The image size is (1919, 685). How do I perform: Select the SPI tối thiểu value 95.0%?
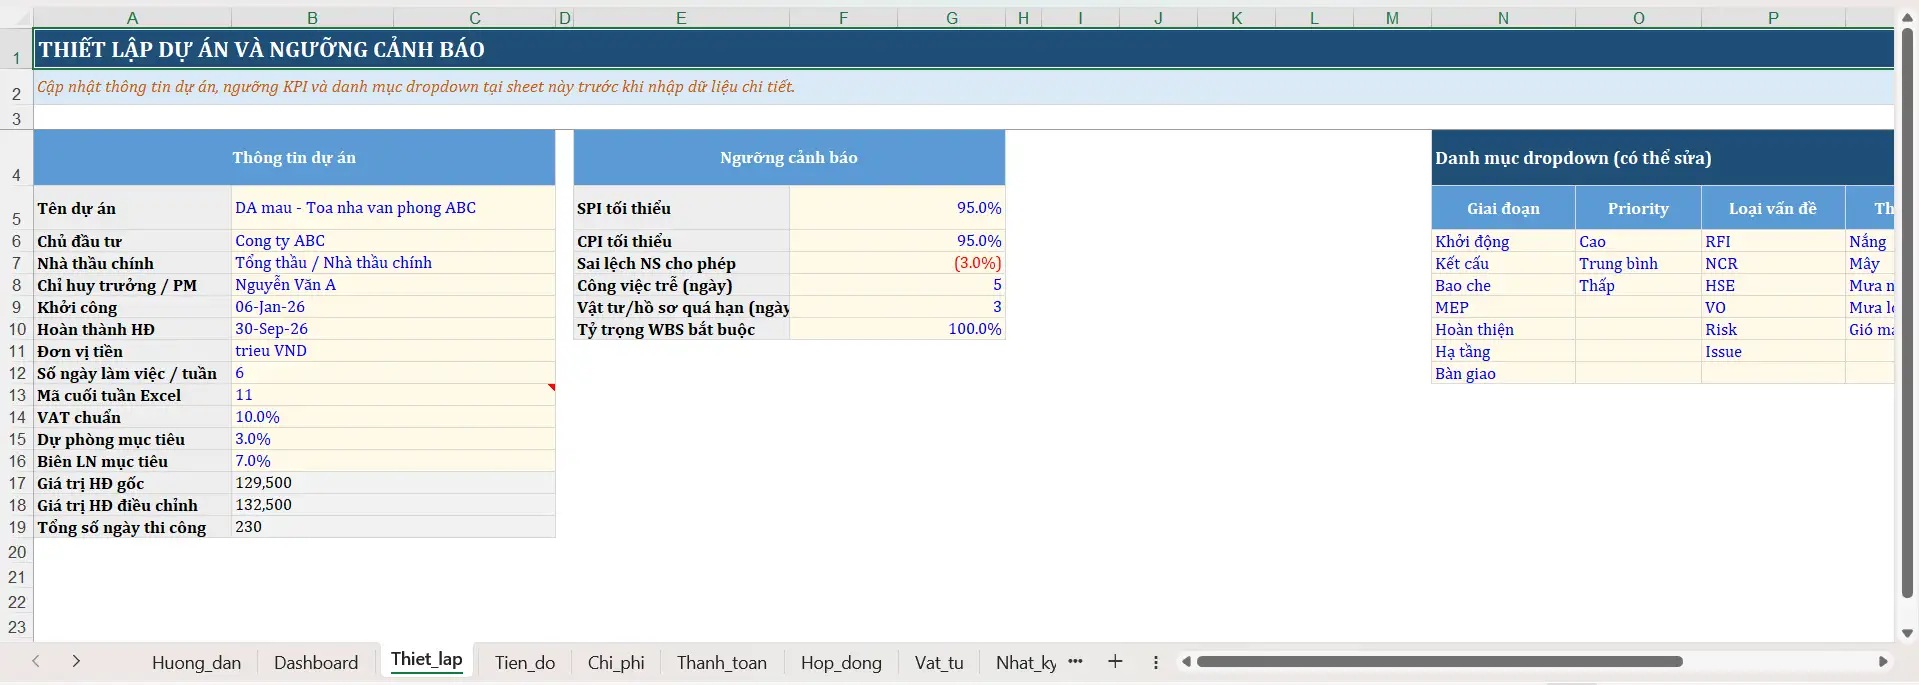(x=896, y=208)
